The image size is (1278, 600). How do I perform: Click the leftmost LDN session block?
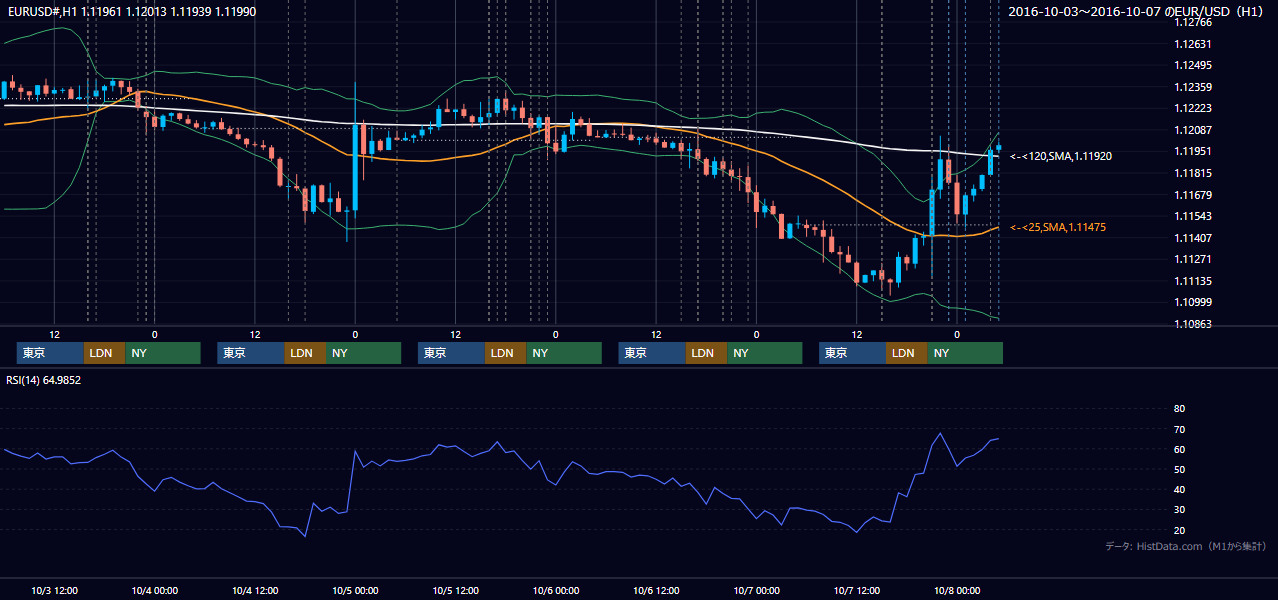click(x=104, y=353)
